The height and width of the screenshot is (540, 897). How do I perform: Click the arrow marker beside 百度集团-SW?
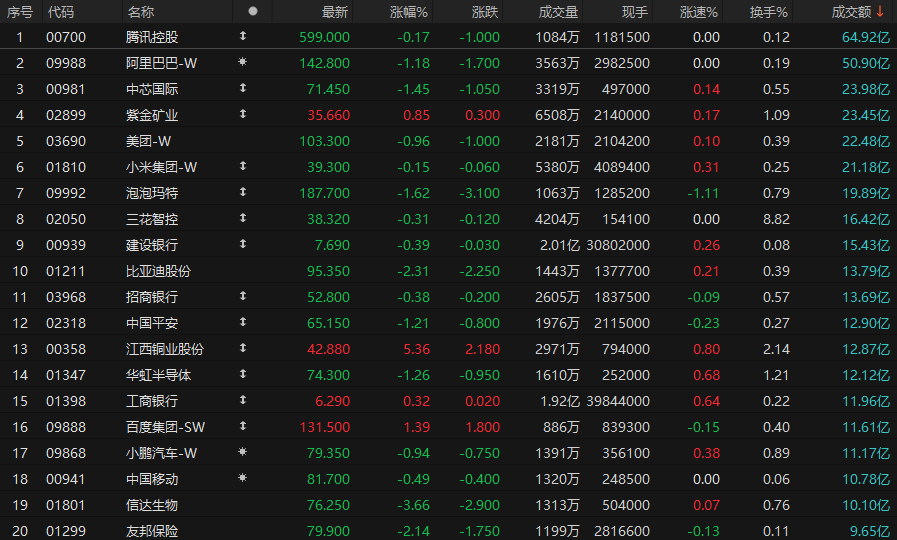(243, 426)
